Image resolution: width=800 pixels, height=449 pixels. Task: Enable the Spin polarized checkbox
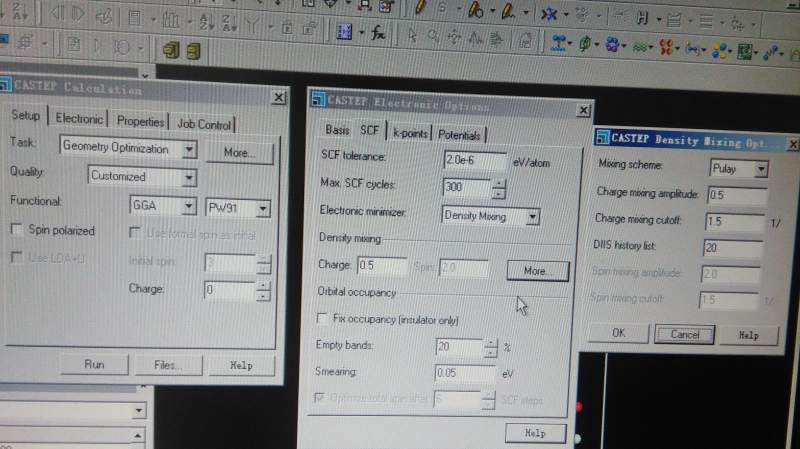tap(17, 229)
